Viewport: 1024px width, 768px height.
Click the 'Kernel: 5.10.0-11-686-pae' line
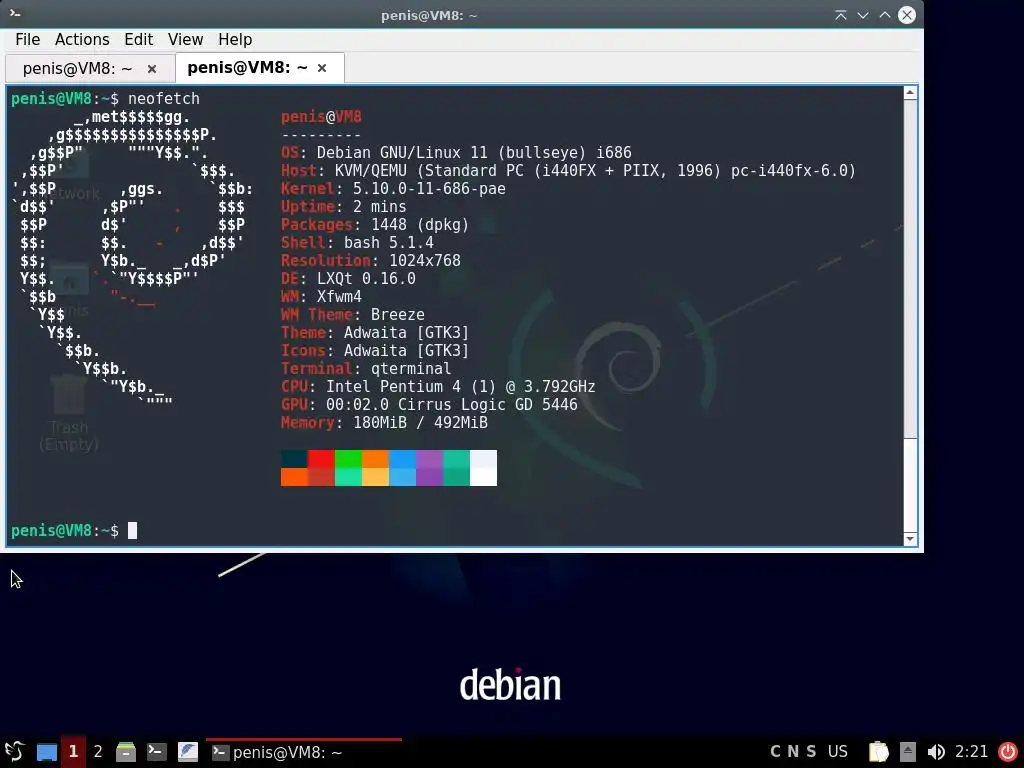point(393,189)
